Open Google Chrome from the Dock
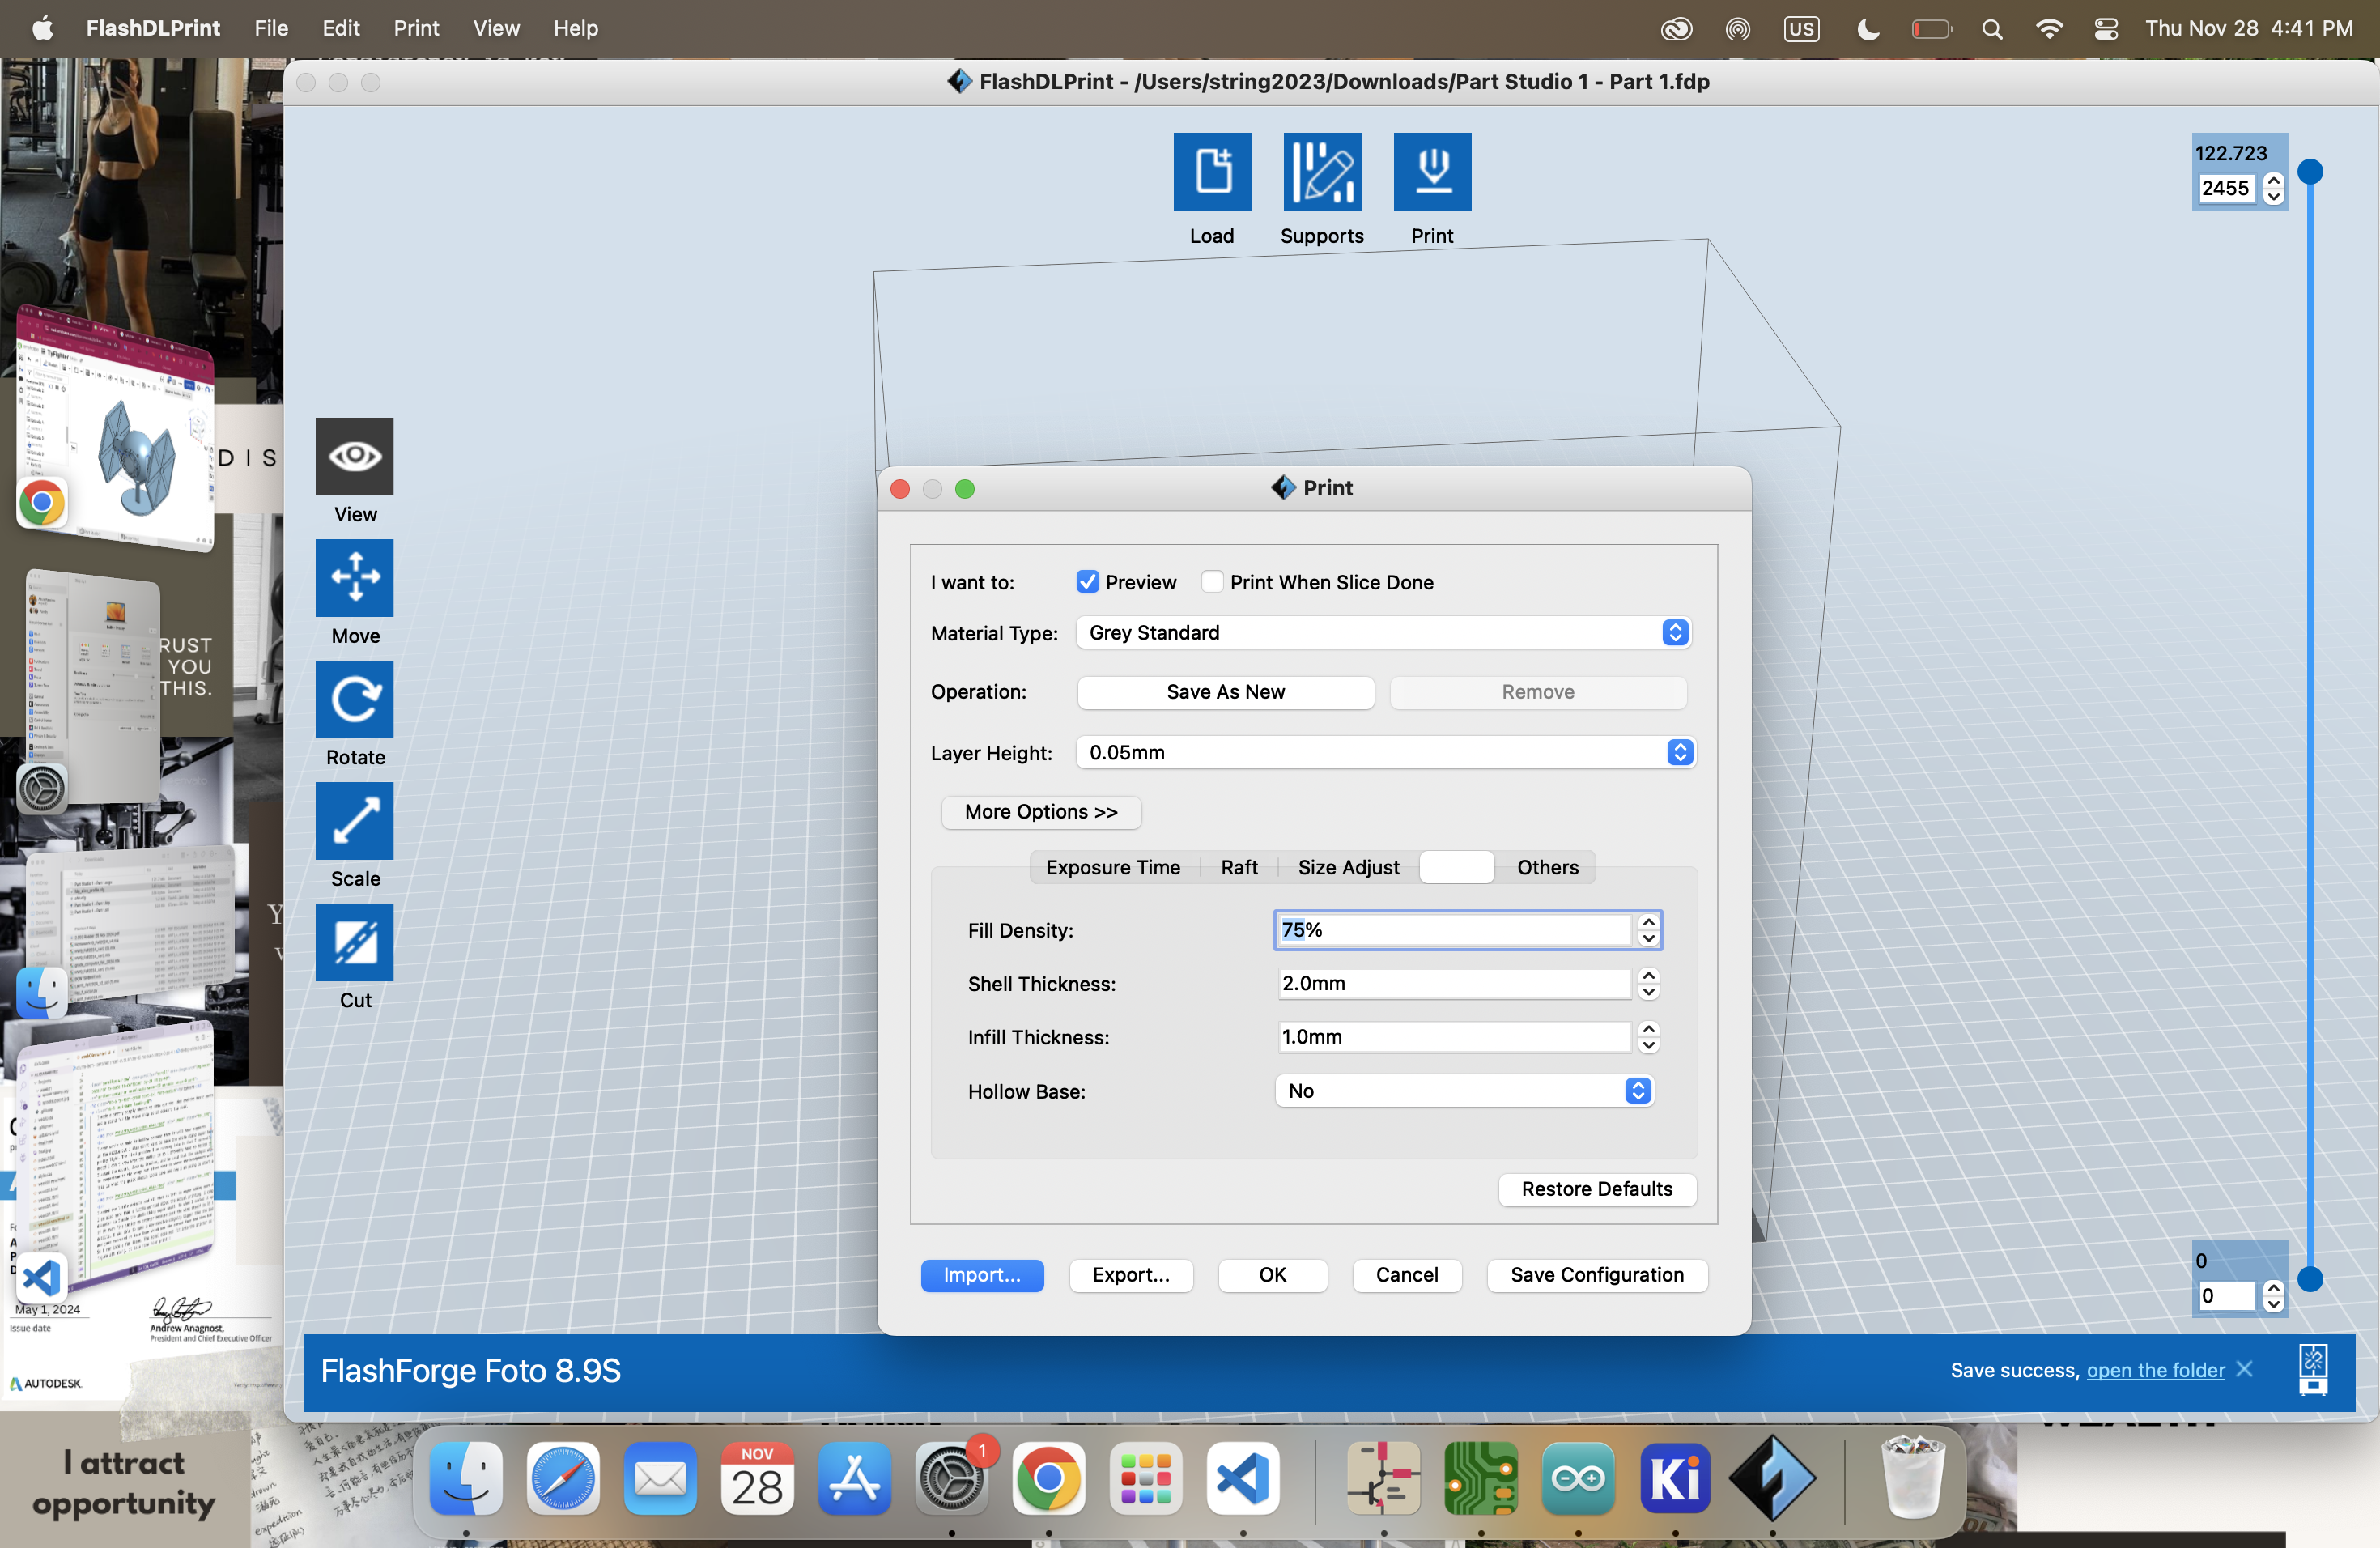The height and width of the screenshot is (1548, 2380). [x=1048, y=1478]
